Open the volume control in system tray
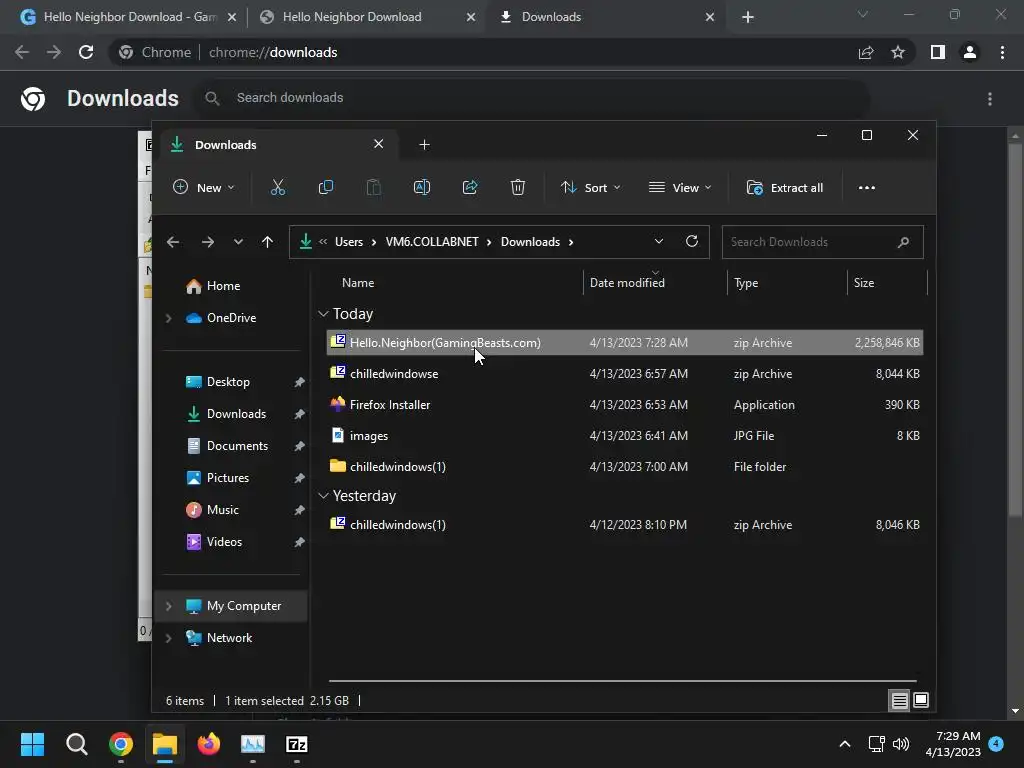 click(x=901, y=744)
